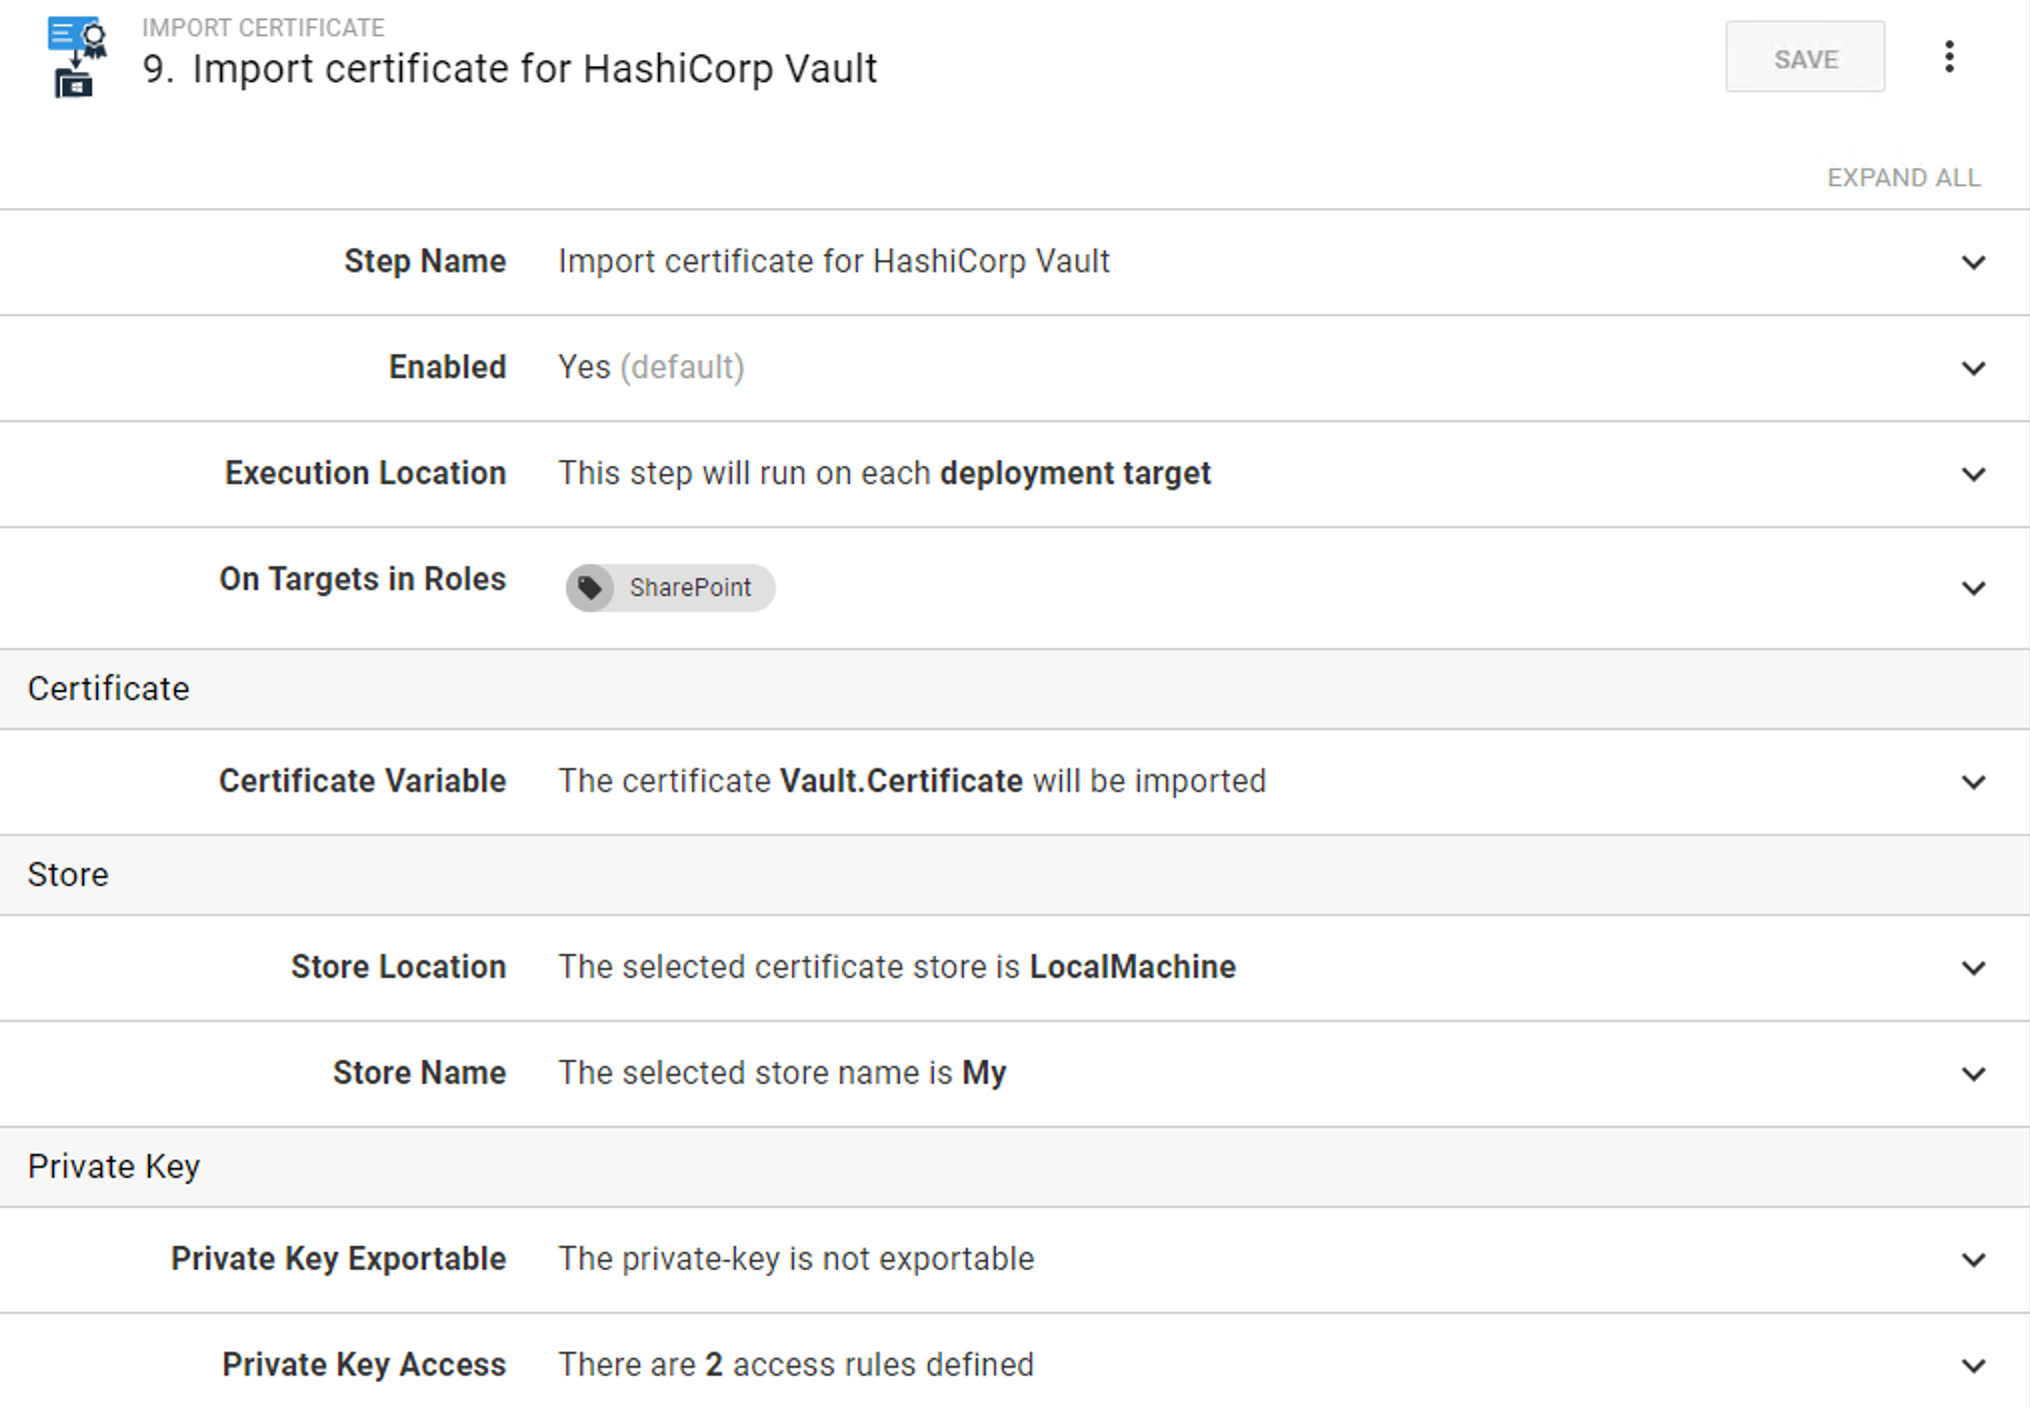Expand the Enabled row chevron
Viewport: 2030px width, 1408px height.
pyautogui.click(x=1972, y=369)
